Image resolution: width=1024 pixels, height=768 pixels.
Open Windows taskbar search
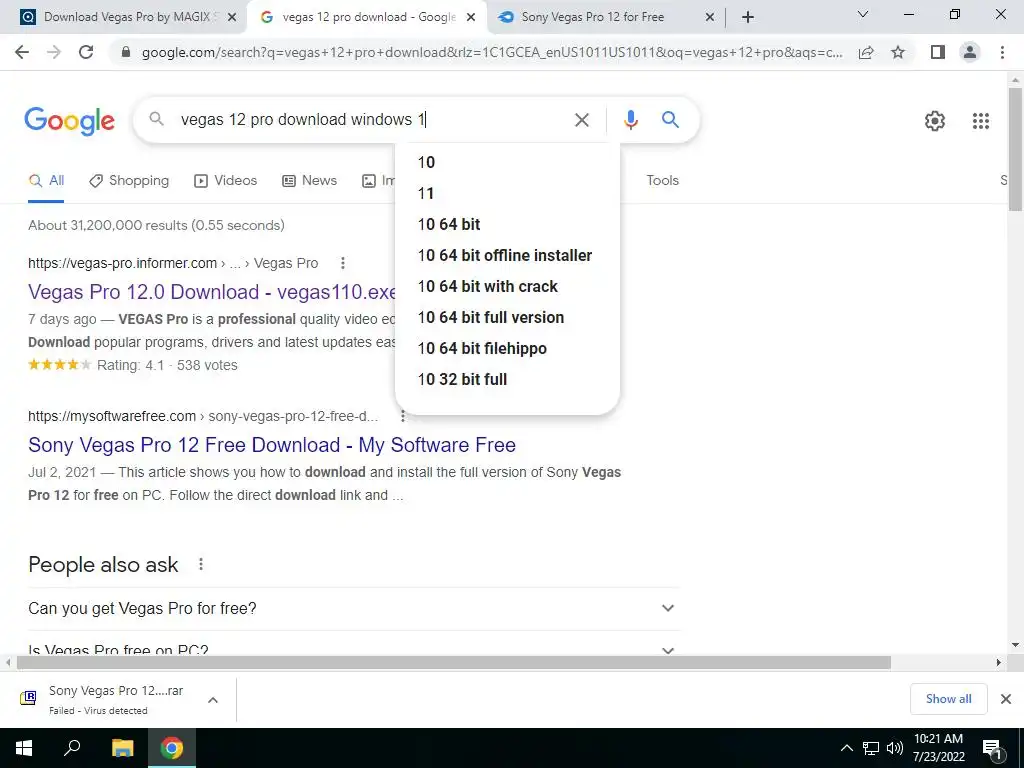(72, 748)
